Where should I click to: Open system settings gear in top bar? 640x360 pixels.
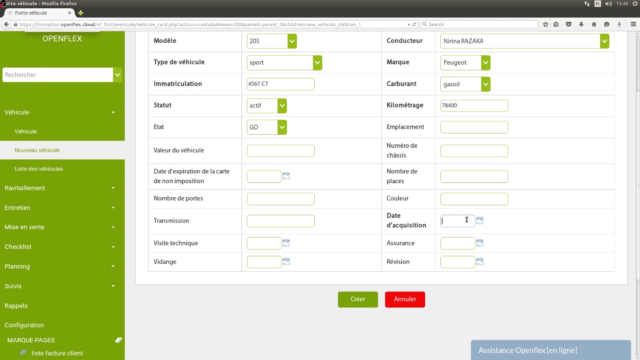635,4
